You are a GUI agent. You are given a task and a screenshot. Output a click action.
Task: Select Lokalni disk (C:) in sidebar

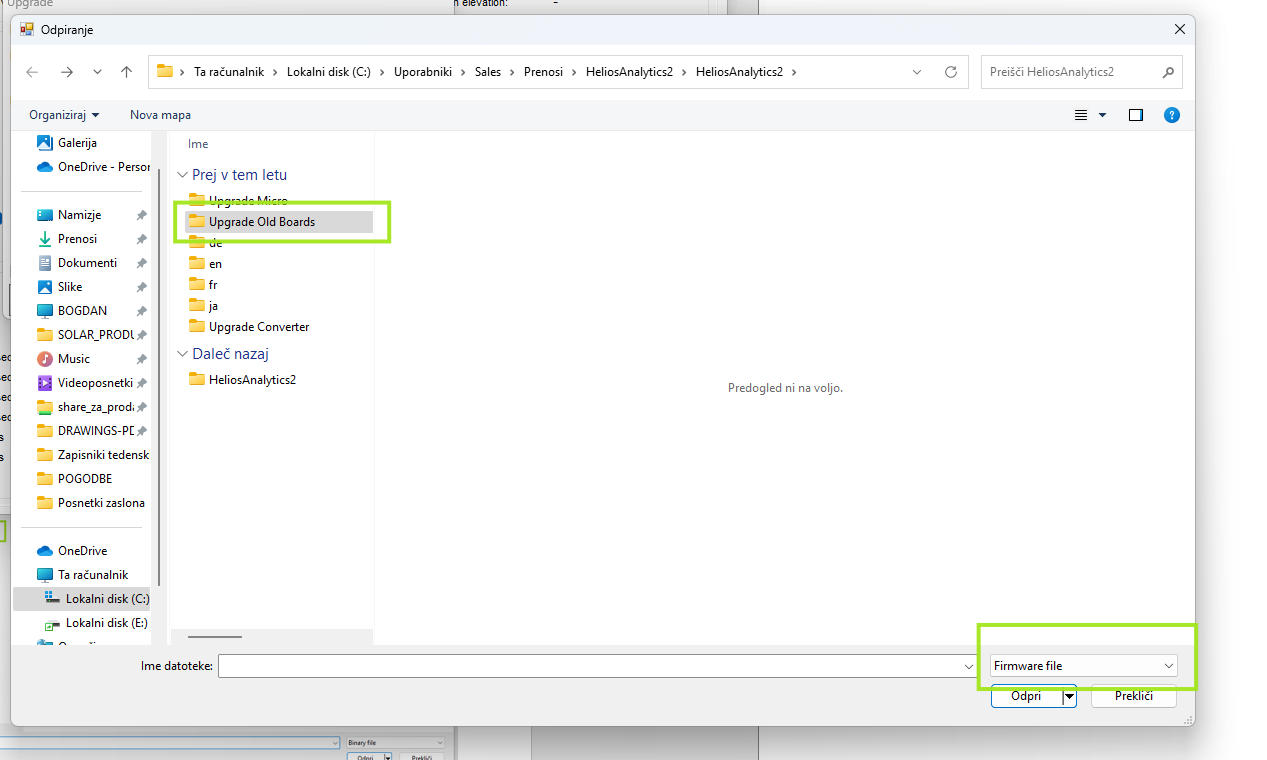(x=82, y=599)
